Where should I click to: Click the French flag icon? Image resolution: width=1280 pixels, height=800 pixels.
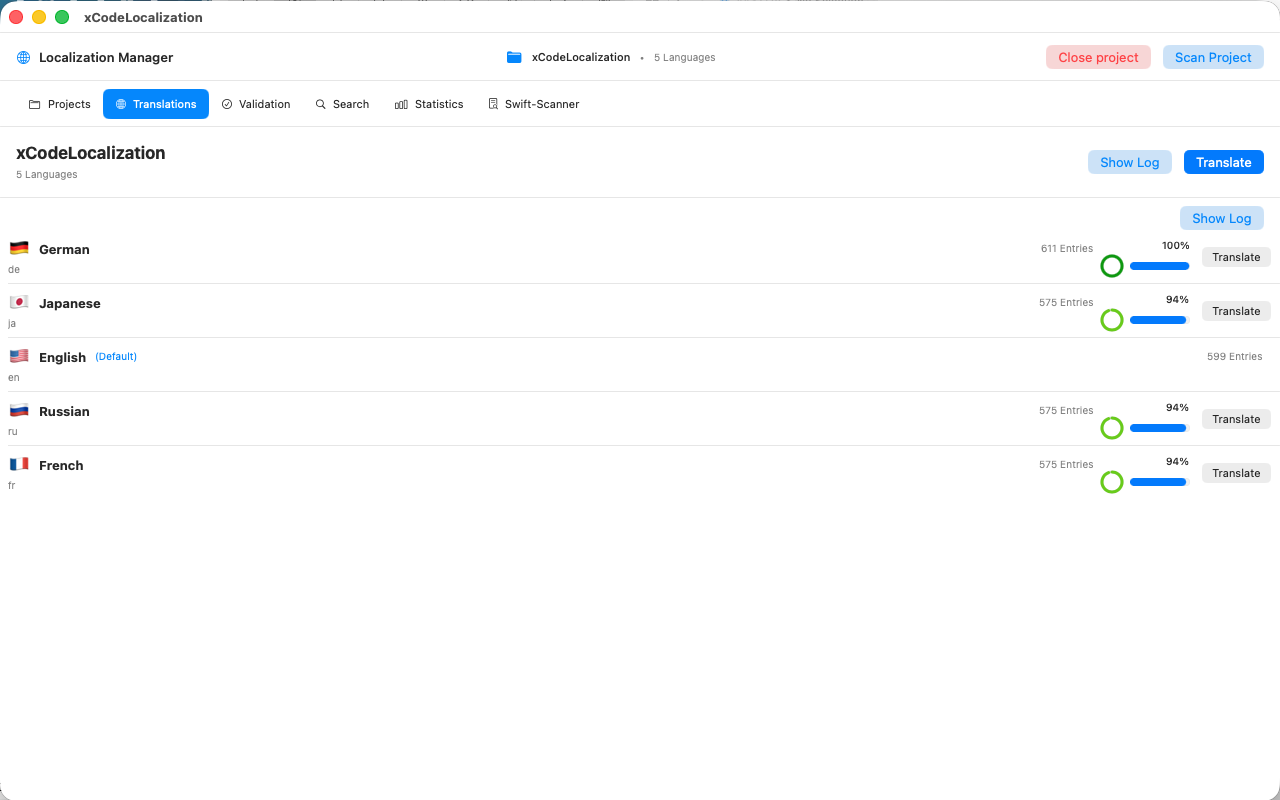tap(19, 463)
